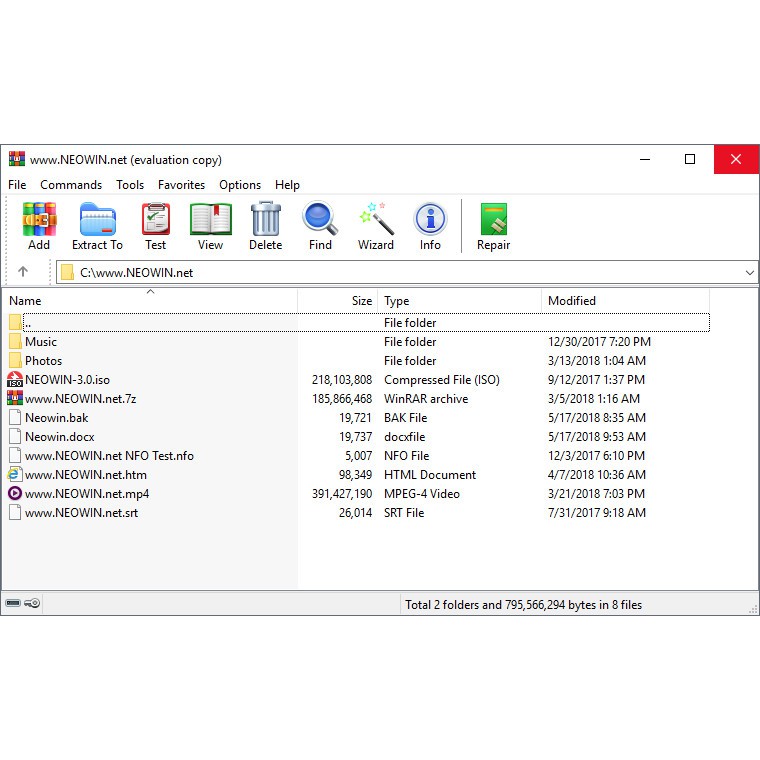Select the Music folder
The image size is (760, 760).
point(41,342)
